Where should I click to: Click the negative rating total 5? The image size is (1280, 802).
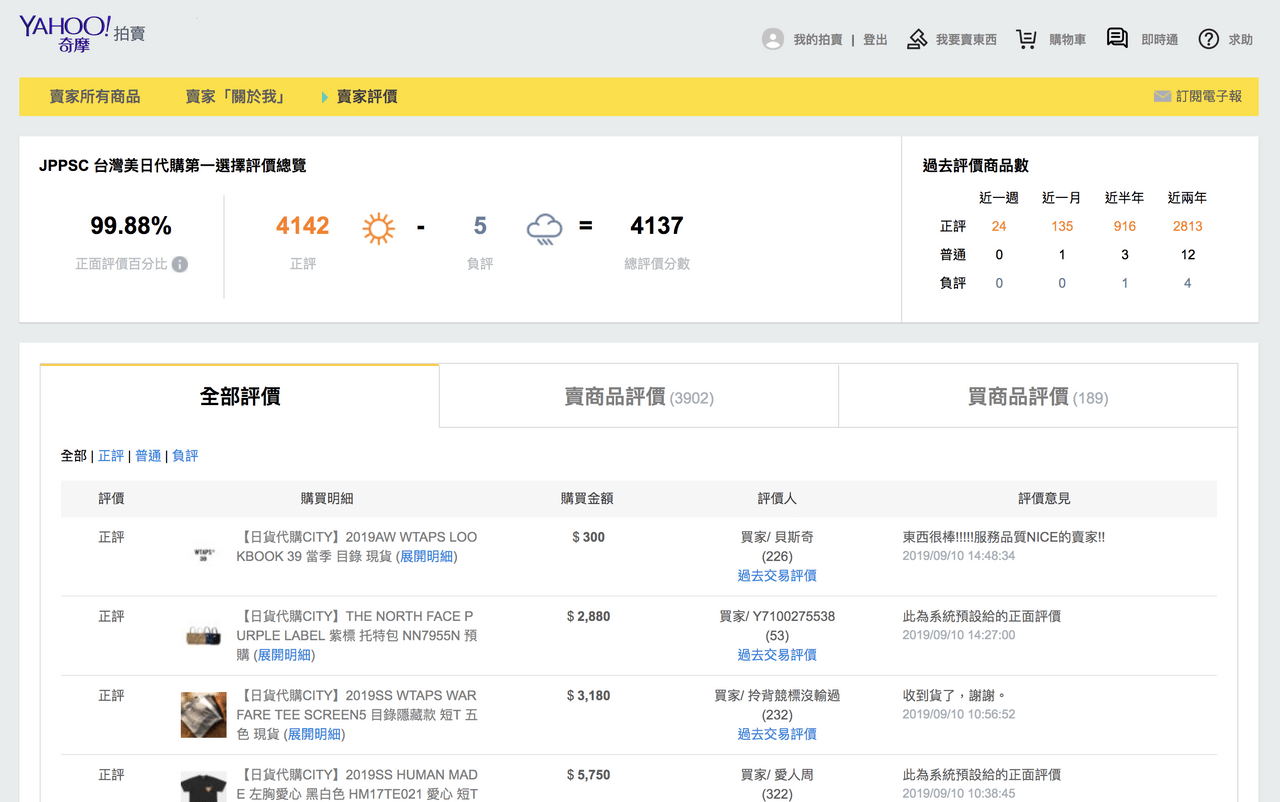(480, 226)
